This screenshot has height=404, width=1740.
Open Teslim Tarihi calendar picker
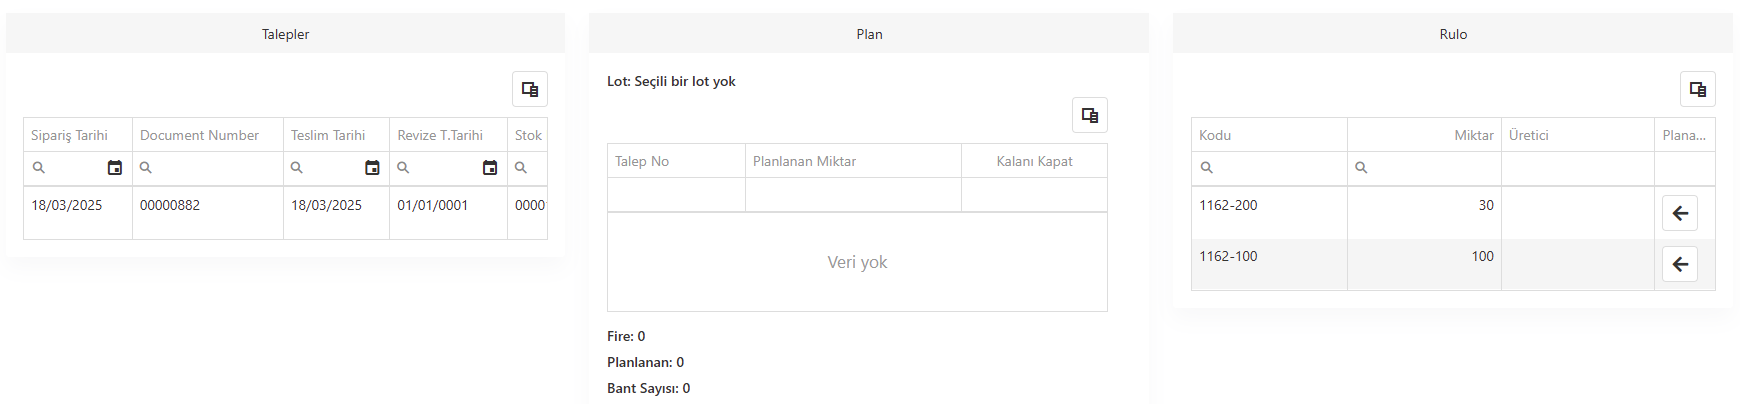tap(372, 168)
